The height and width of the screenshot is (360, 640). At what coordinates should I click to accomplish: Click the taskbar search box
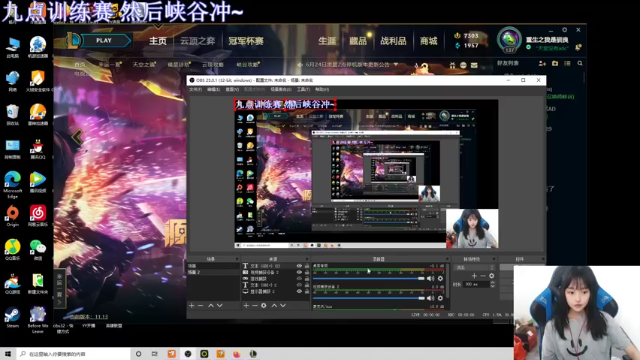coord(73,354)
